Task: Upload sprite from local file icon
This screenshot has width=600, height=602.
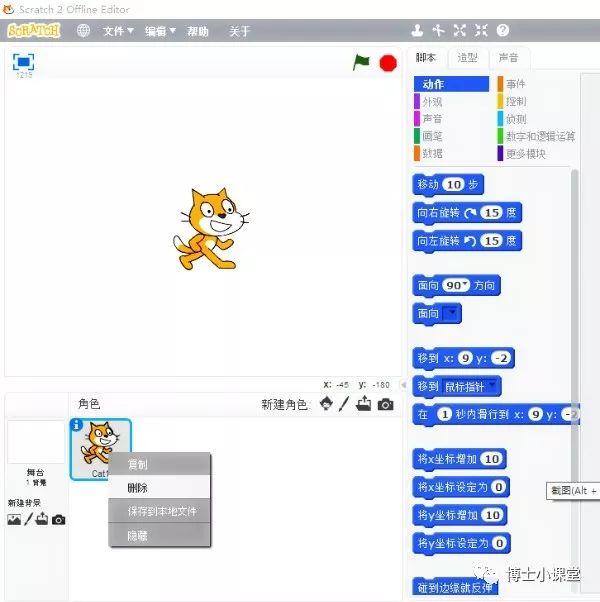Action: (363, 404)
